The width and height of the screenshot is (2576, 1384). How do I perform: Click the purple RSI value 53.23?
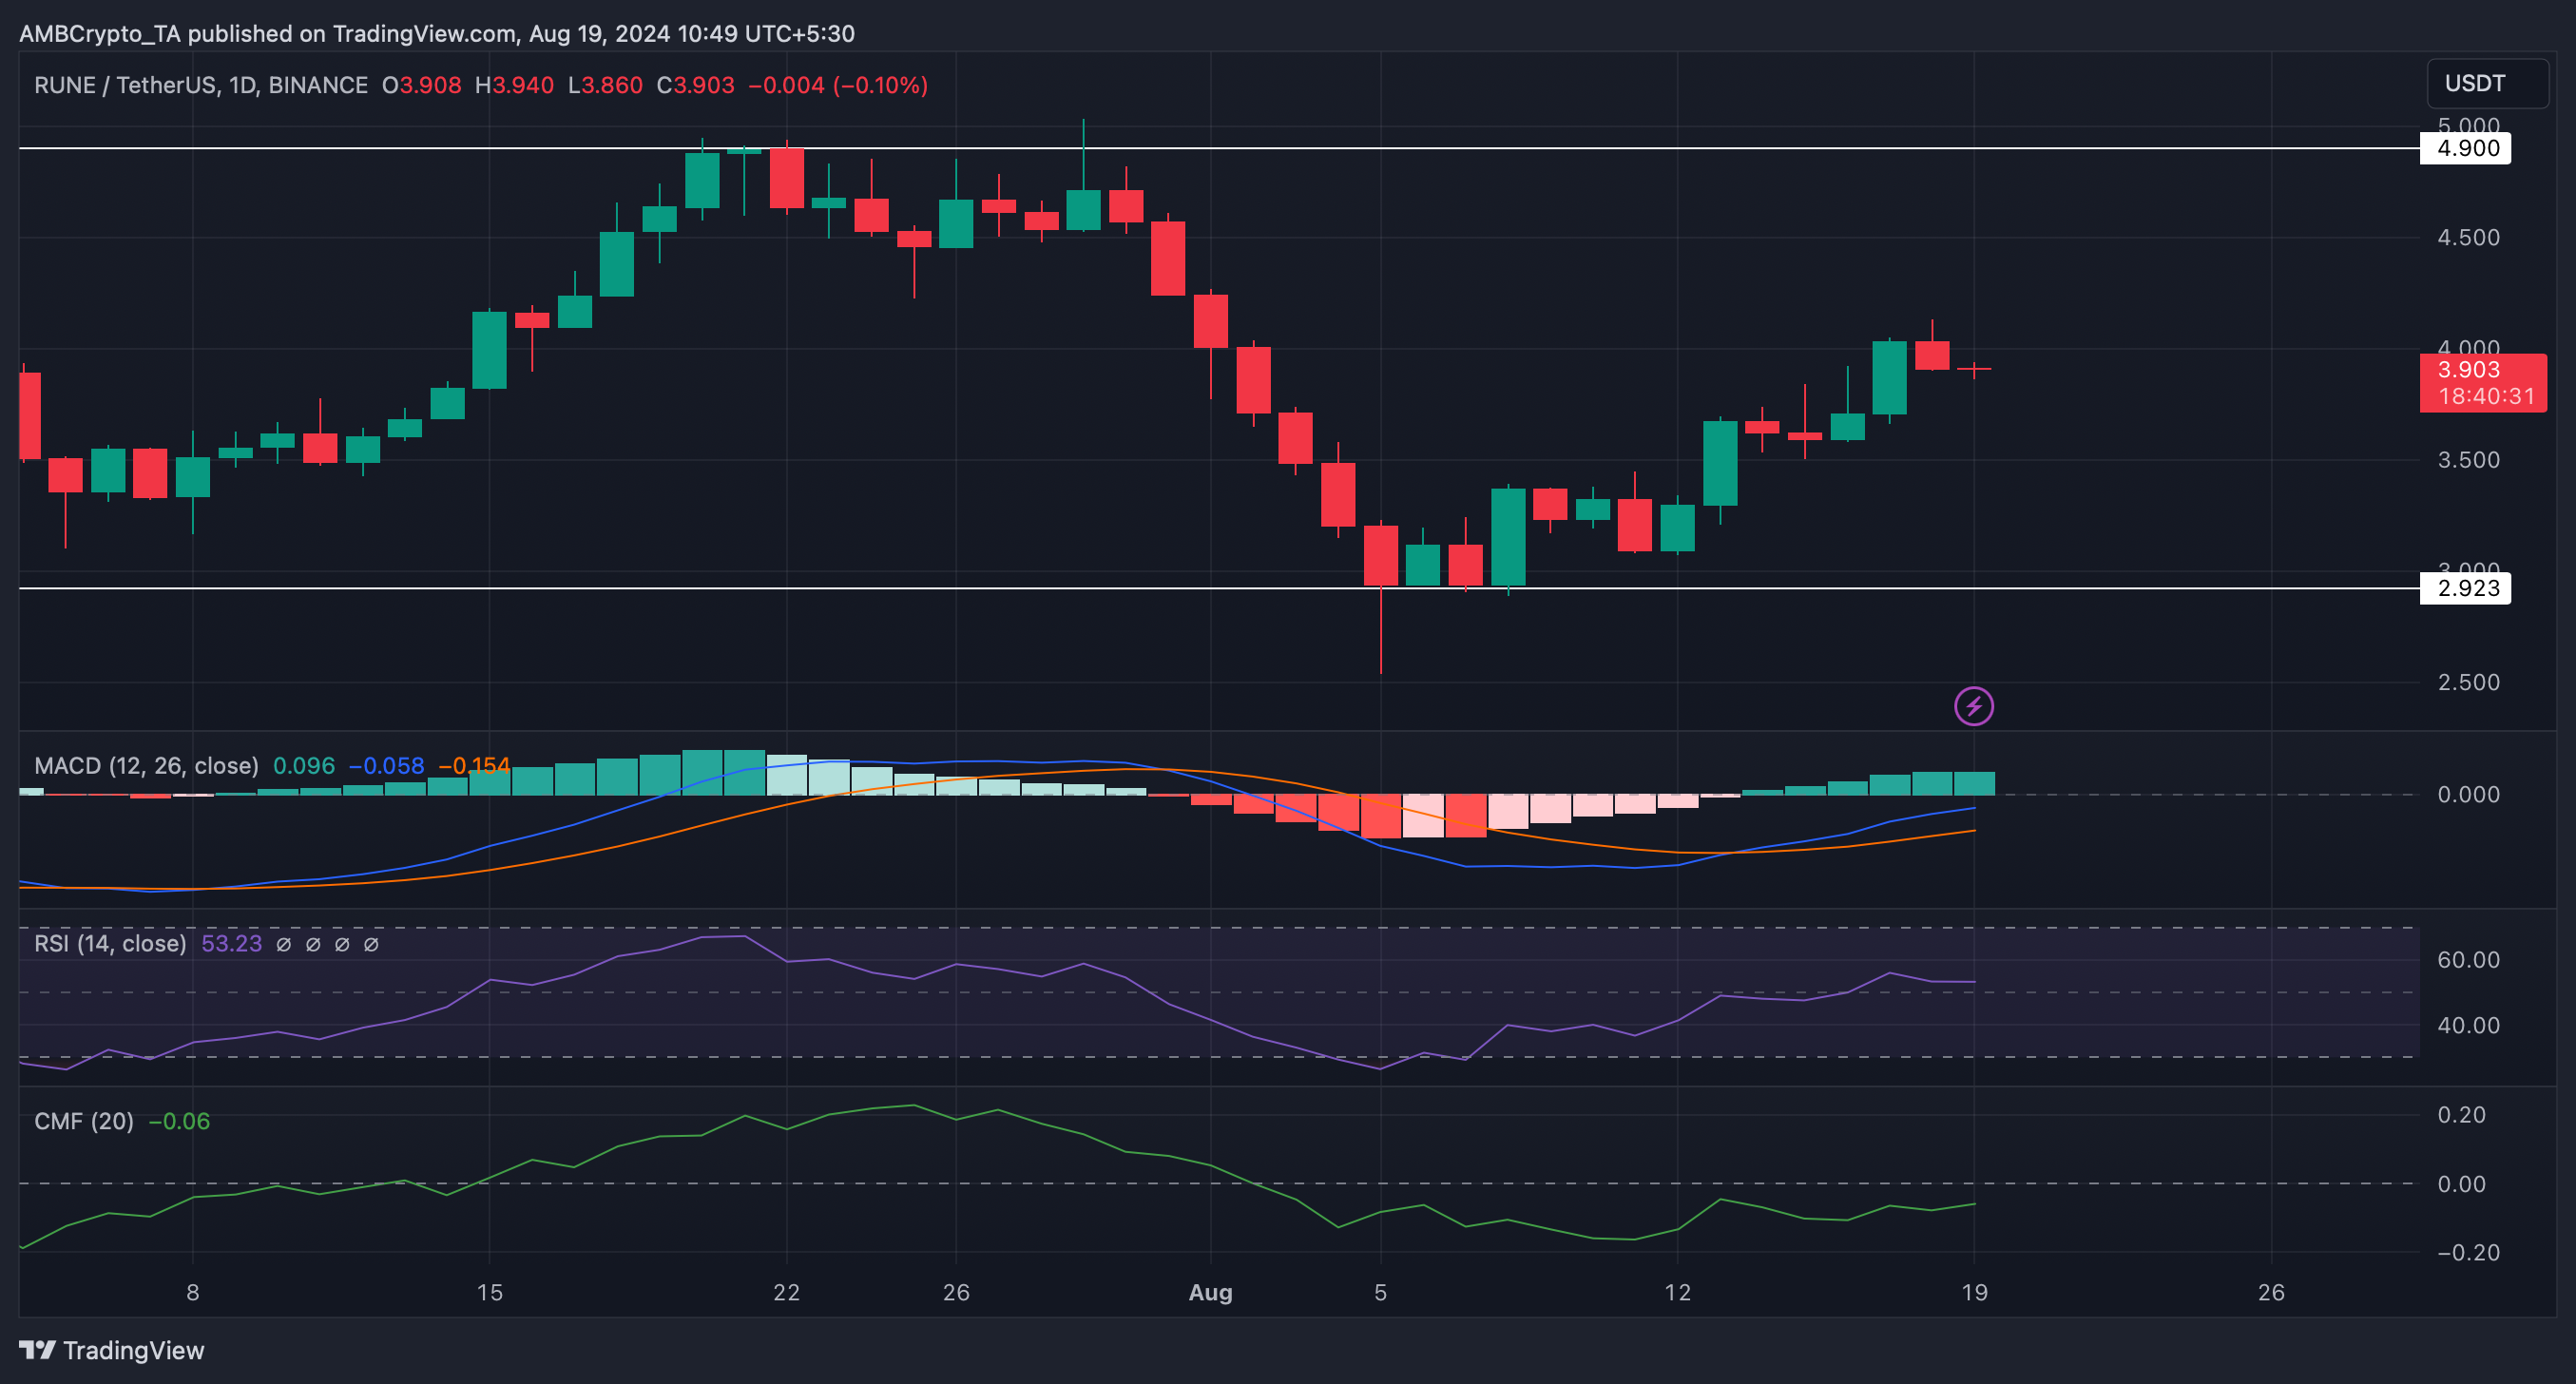click(x=231, y=944)
